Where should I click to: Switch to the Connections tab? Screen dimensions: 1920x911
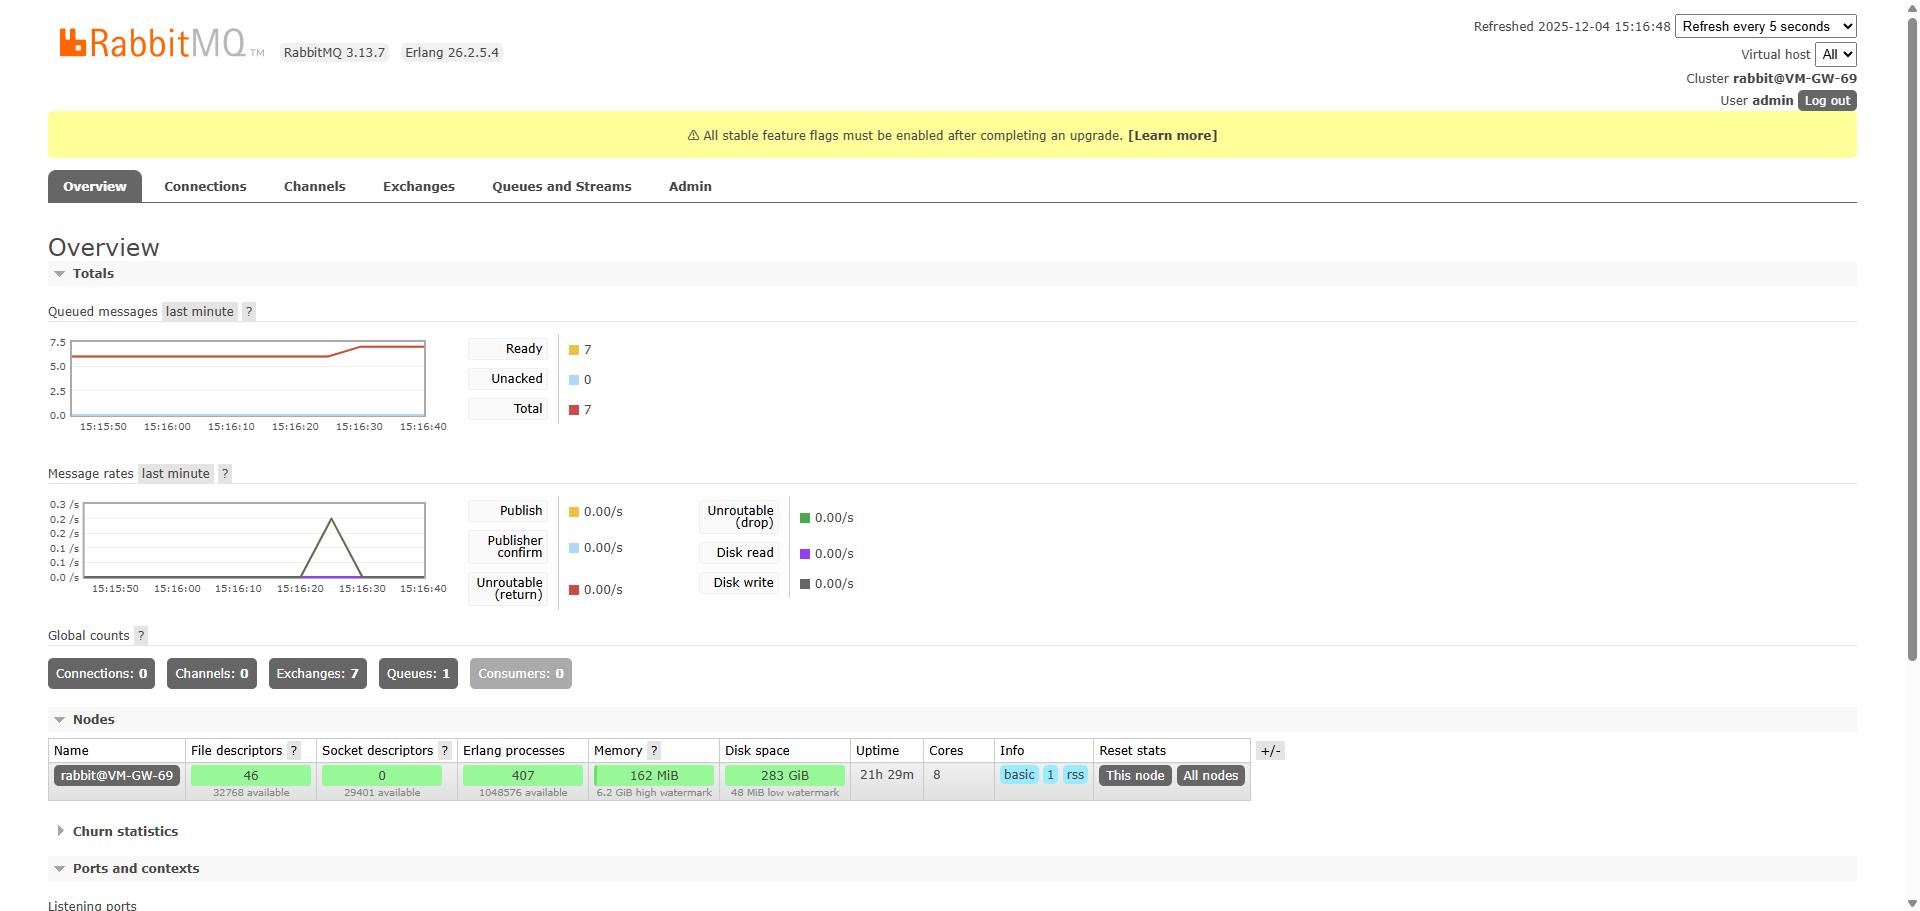pyautogui.click(x=205, y=187)
